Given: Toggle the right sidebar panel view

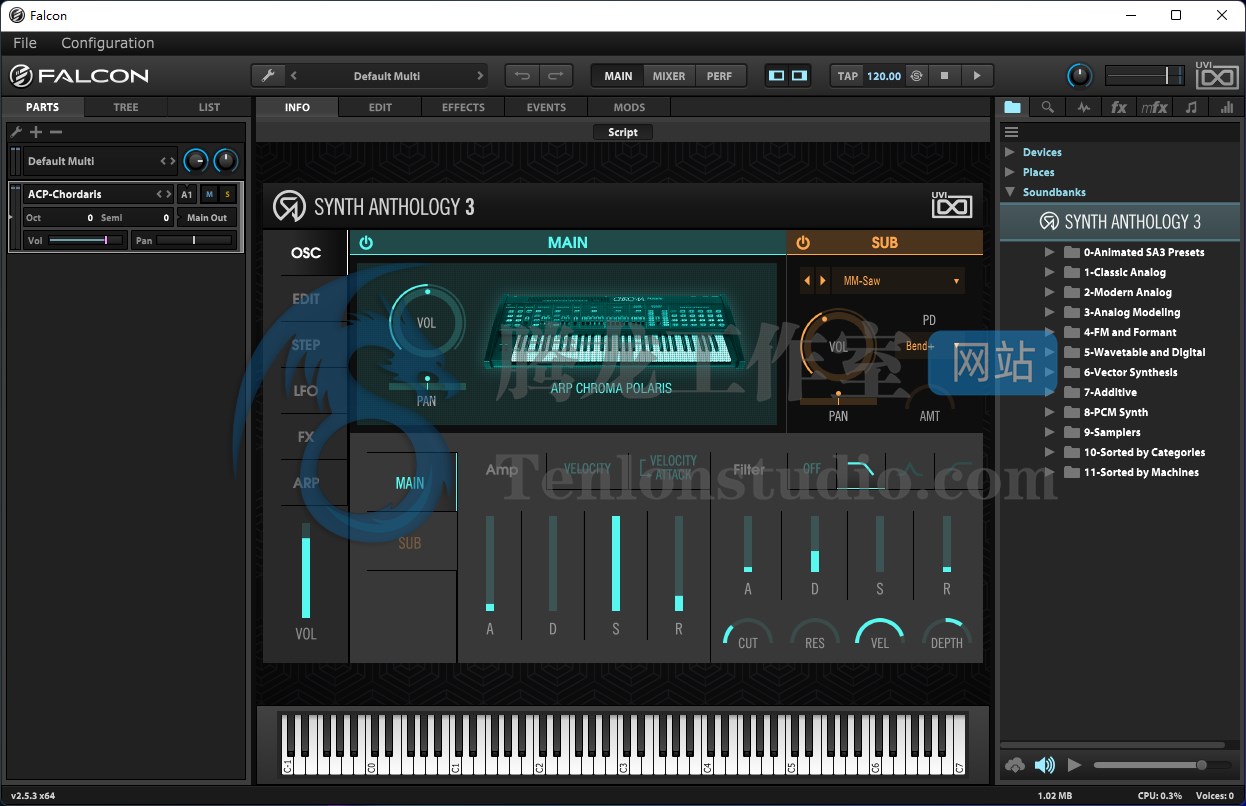Looking at the screenshot, I should (799, 76).
